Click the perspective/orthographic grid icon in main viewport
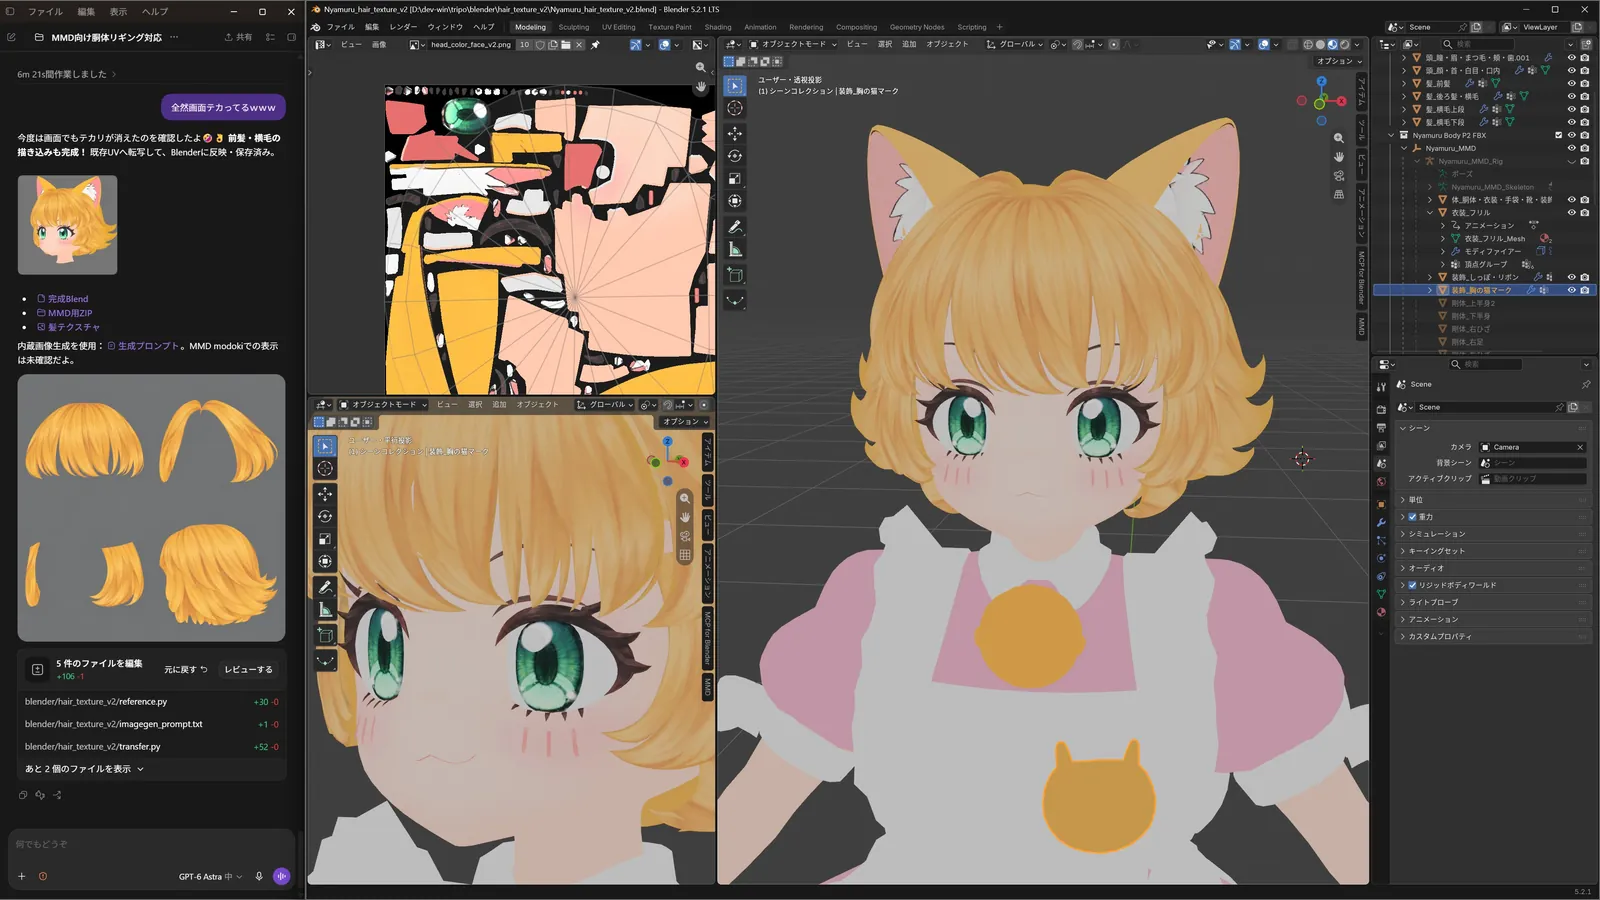 (1339, 195)
